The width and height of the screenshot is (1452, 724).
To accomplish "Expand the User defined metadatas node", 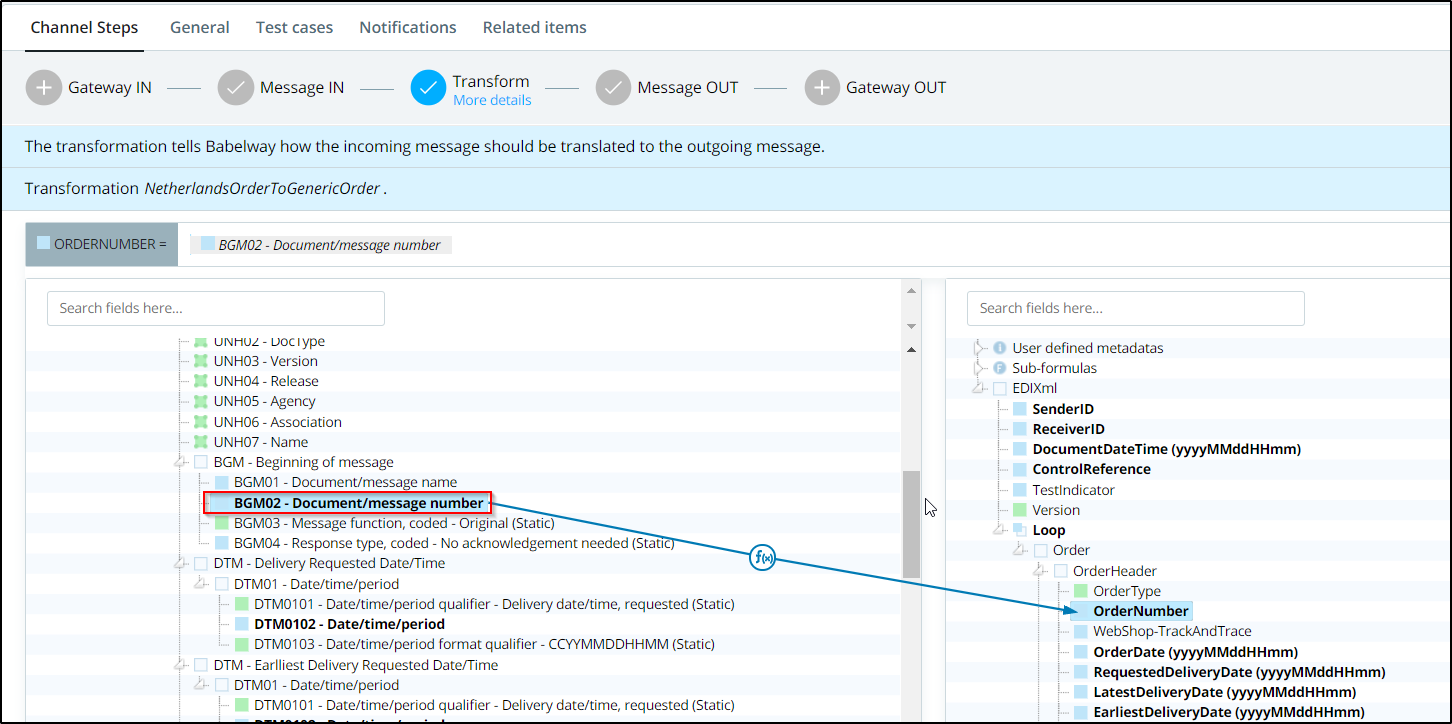I will [x=979, y=348].
